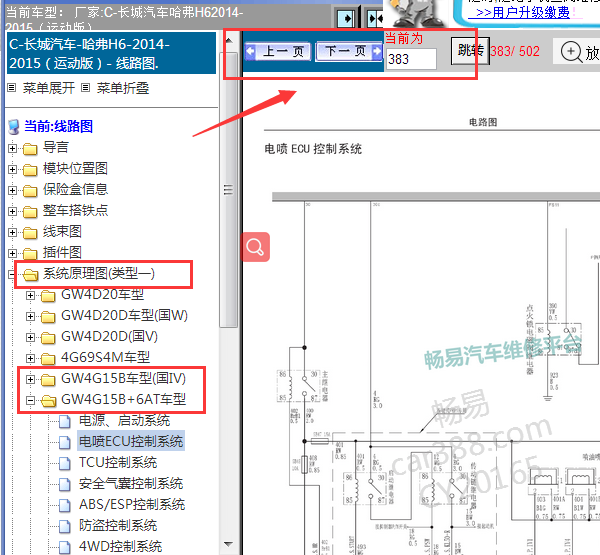Select 系统原理图(类型一) folder
600x555 pixels.
pyautogui.click(x=99, y=274)
